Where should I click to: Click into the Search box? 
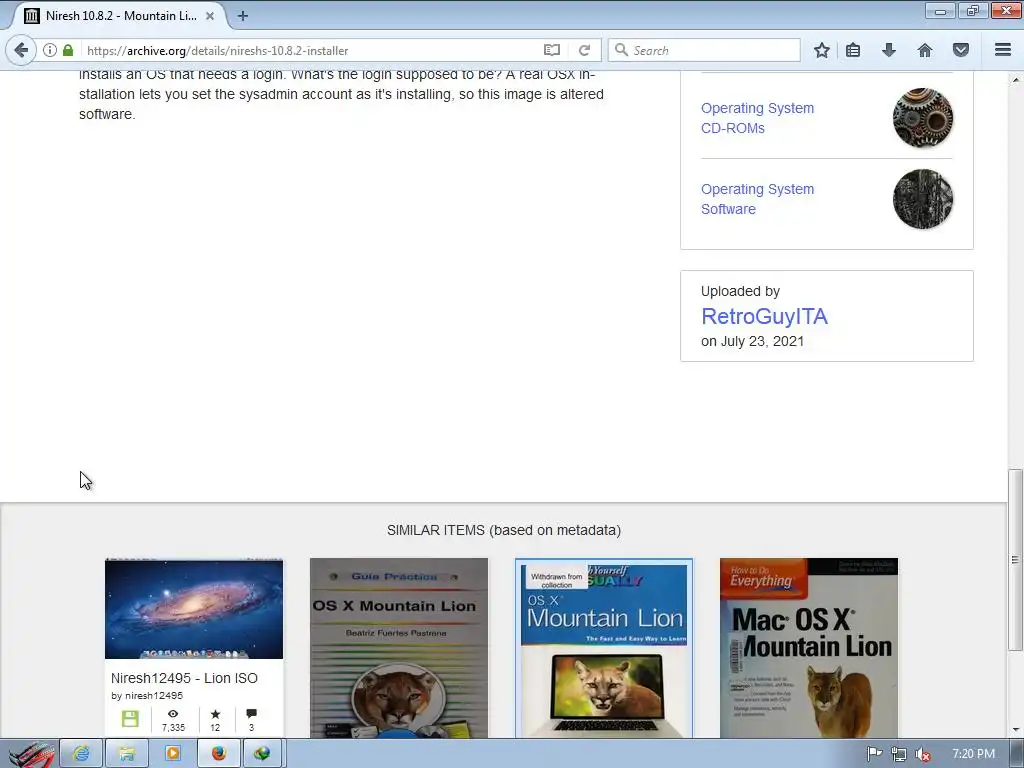tap(704, 50)
